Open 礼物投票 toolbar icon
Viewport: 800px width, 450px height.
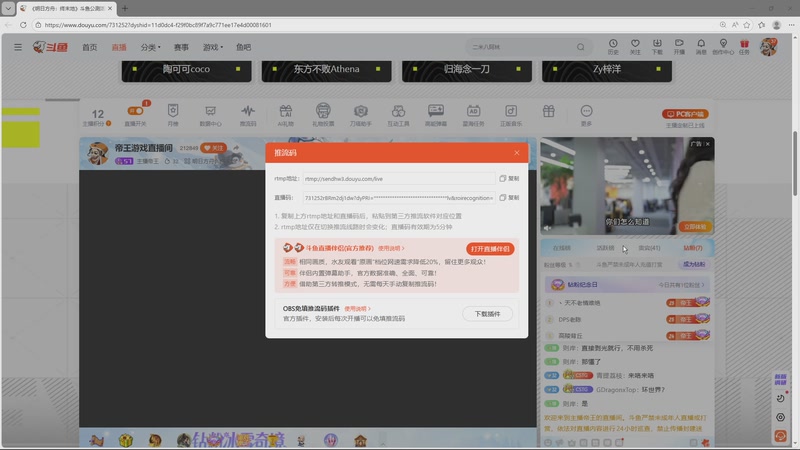323,115
